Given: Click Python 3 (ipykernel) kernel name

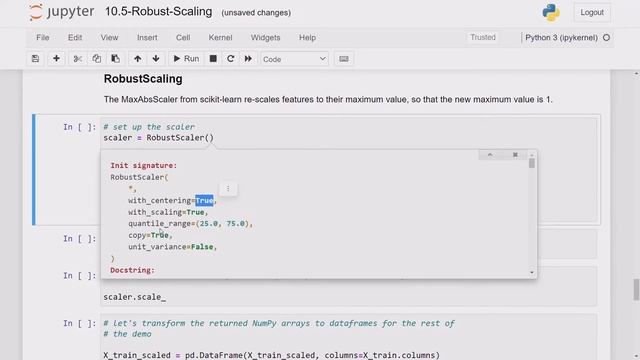Looking at the screenshot, I should pyautogui.click(x=561, y=38).
